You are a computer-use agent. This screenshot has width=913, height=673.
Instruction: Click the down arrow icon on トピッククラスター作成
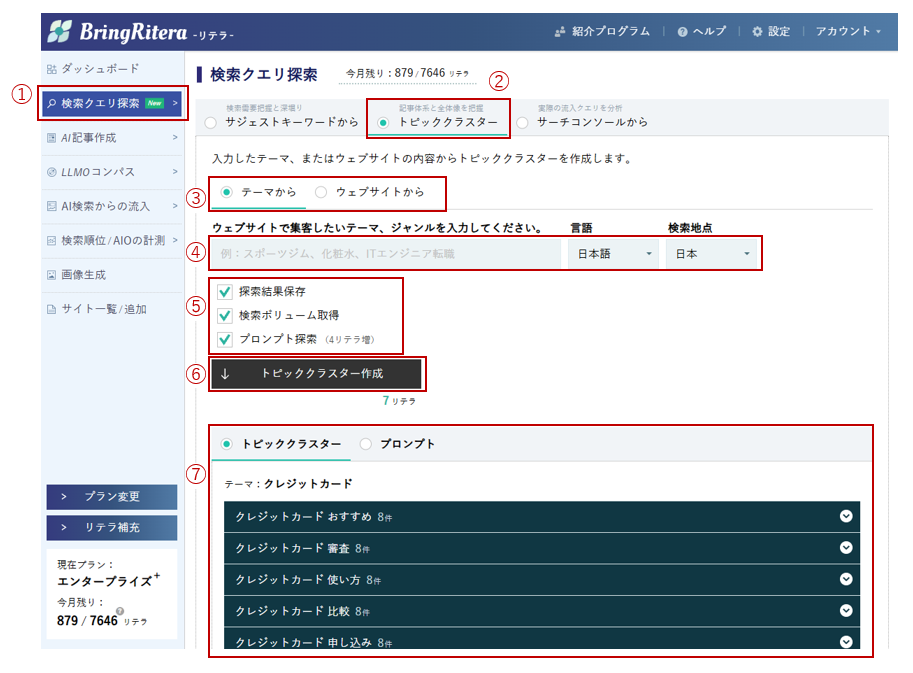(x=225, y=374)
